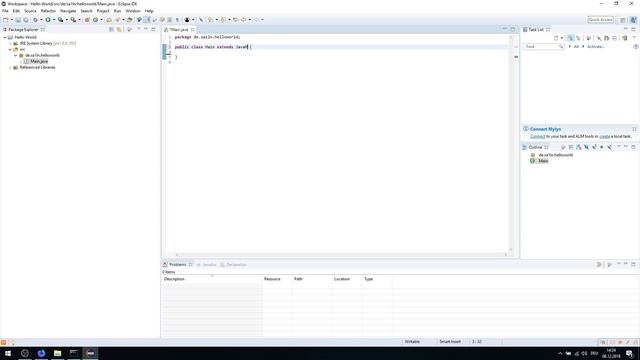This screenshot has height=360, width=640.
Task: Open the File menu
Action: tap(5, 11)
